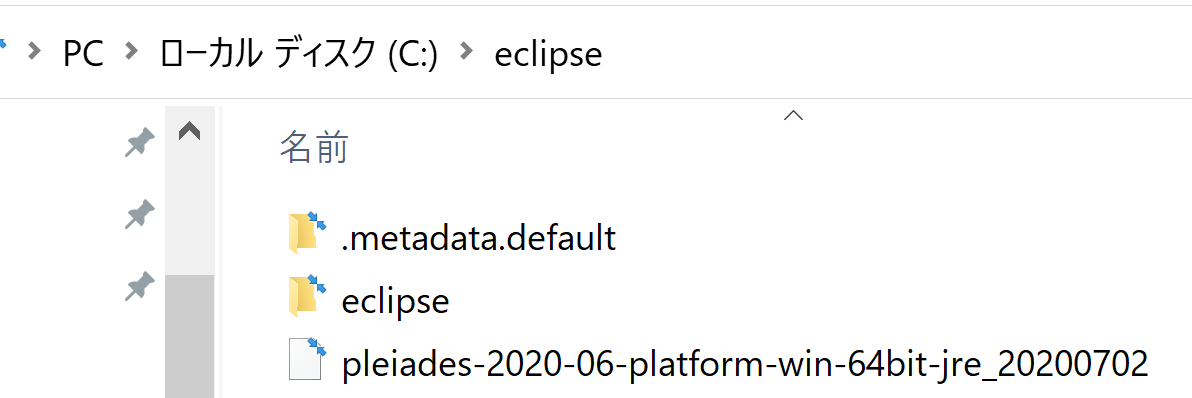The image size is (1192, 398).
Task: Expand the chevron before eclipse in address bar
Action: click(x=467, y=52)
